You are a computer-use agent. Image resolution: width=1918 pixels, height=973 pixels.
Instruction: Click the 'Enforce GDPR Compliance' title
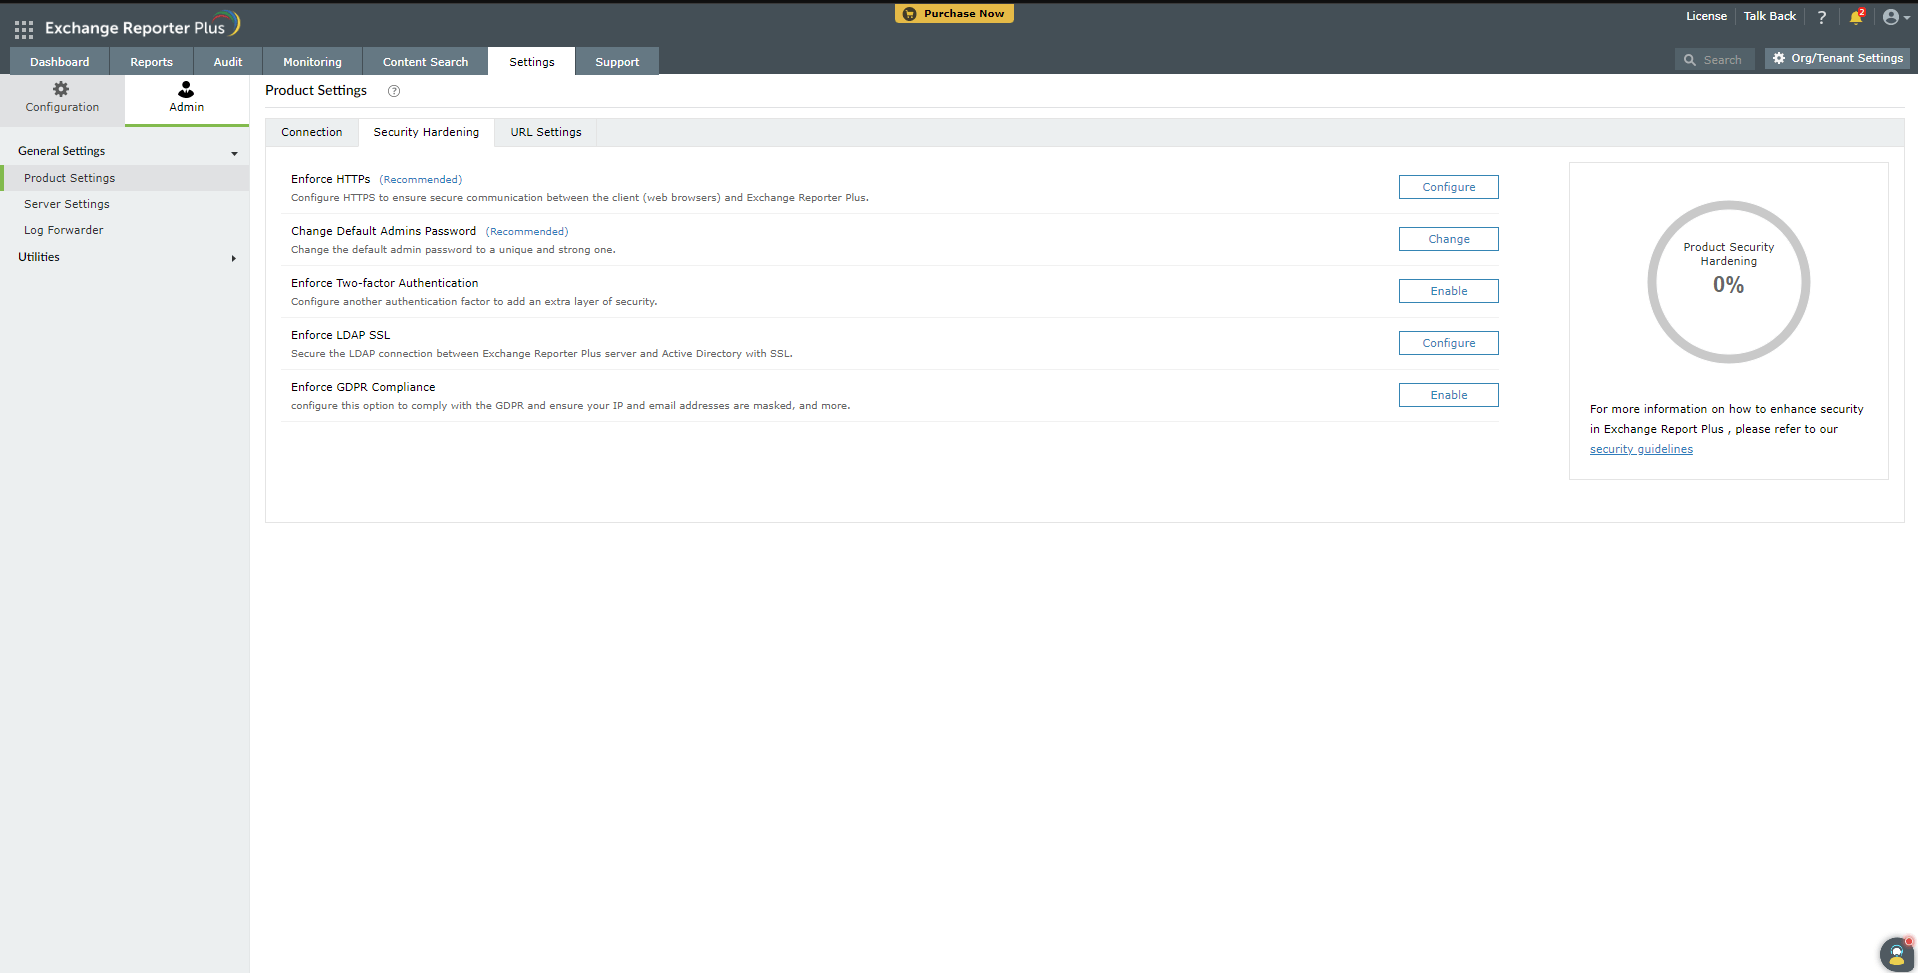(x=363, y=387)
